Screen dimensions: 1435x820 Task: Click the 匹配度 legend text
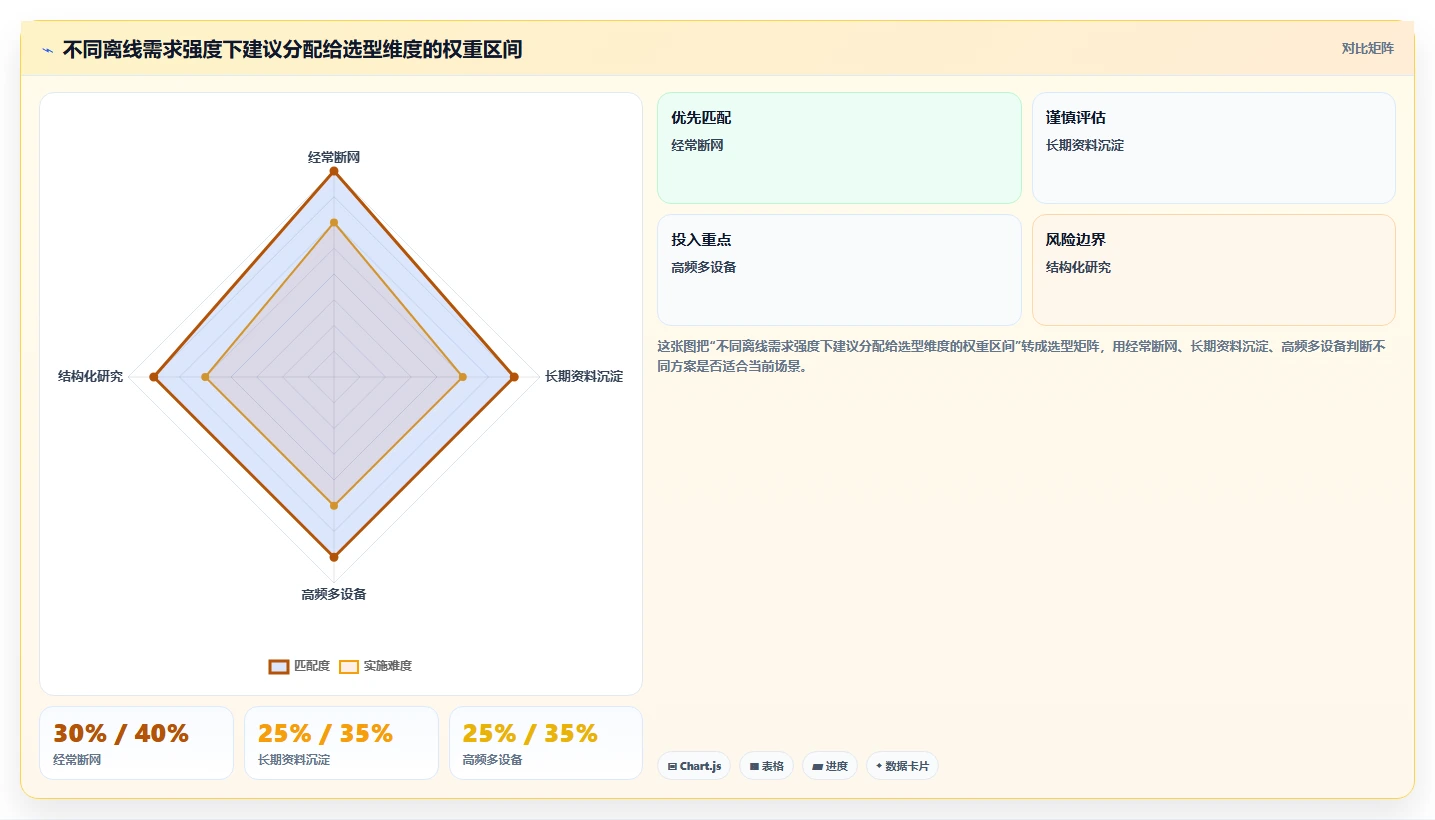pos(312,666)
